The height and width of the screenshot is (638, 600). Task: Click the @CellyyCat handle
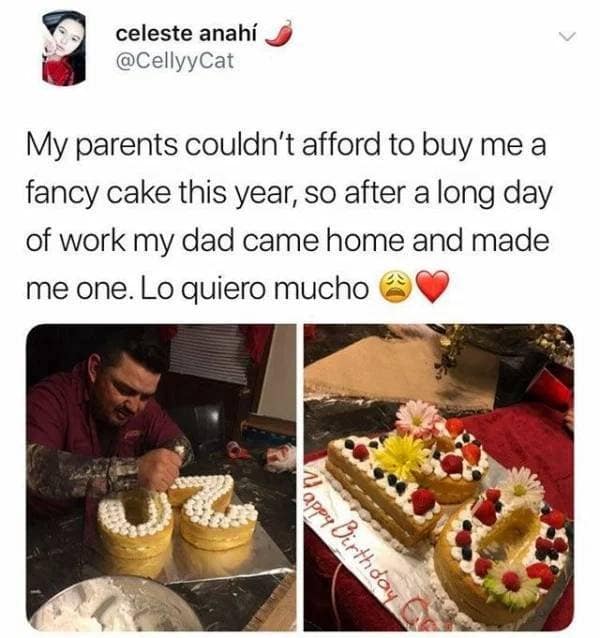[175, 61]
